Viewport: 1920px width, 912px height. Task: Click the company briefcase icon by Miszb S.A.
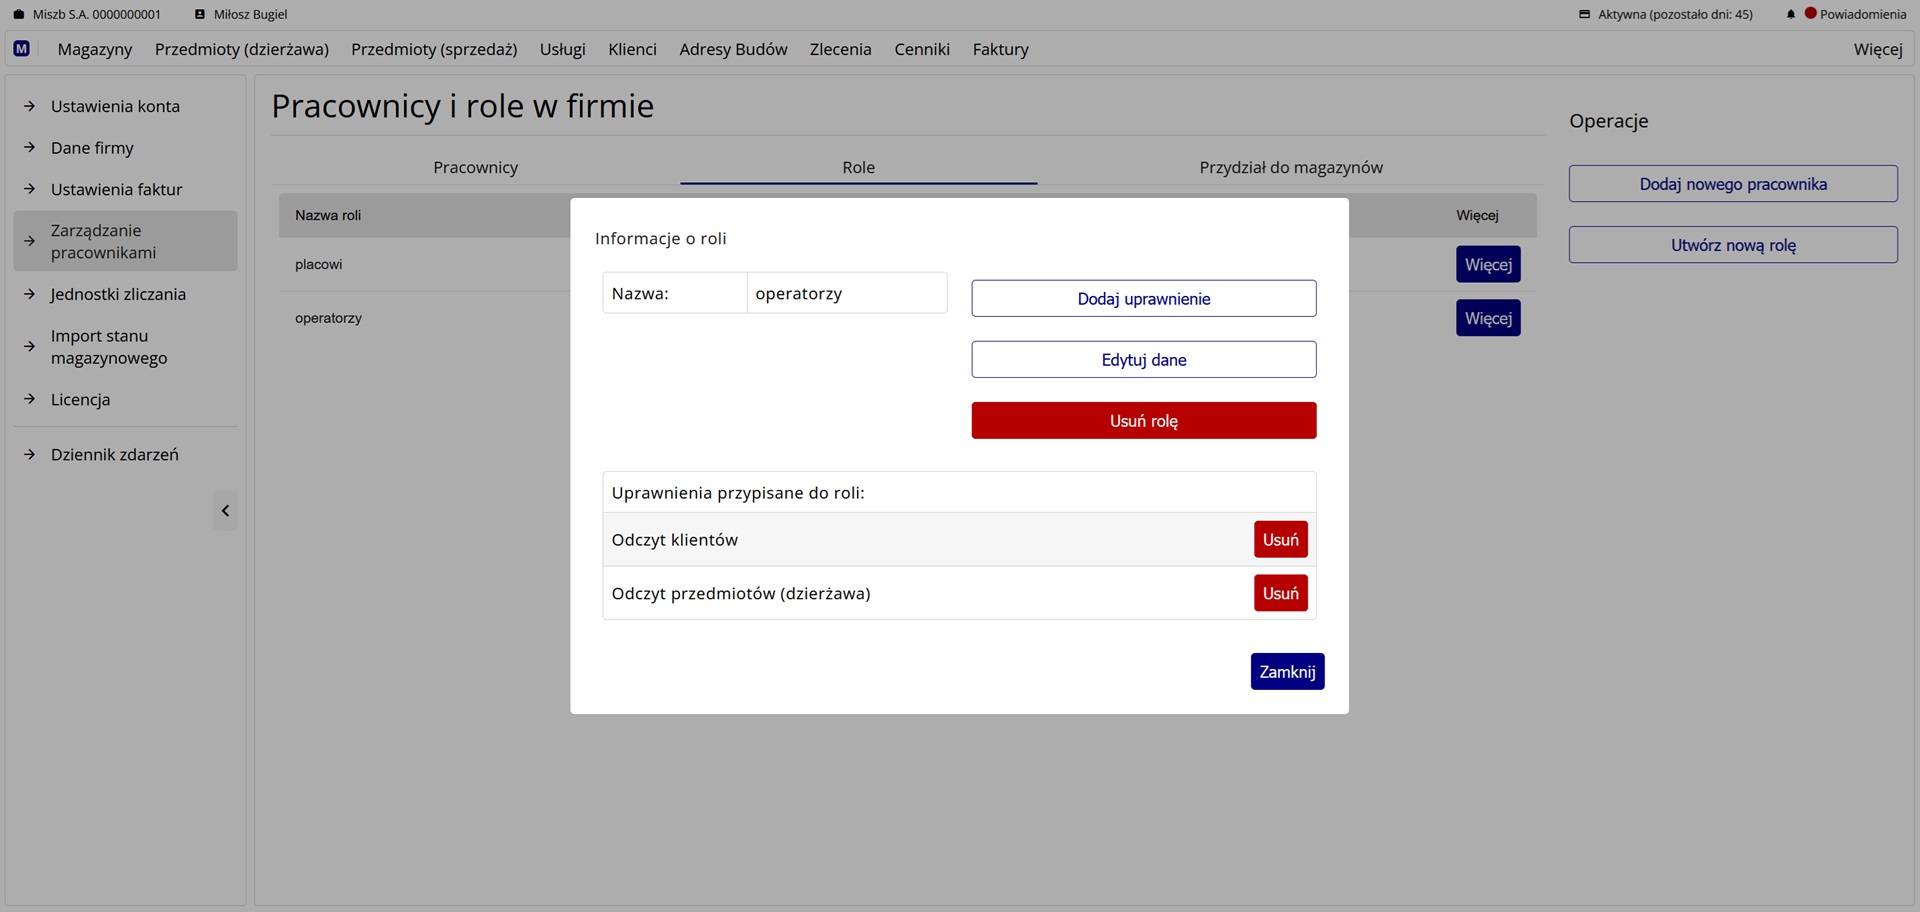tap(18, 15)
